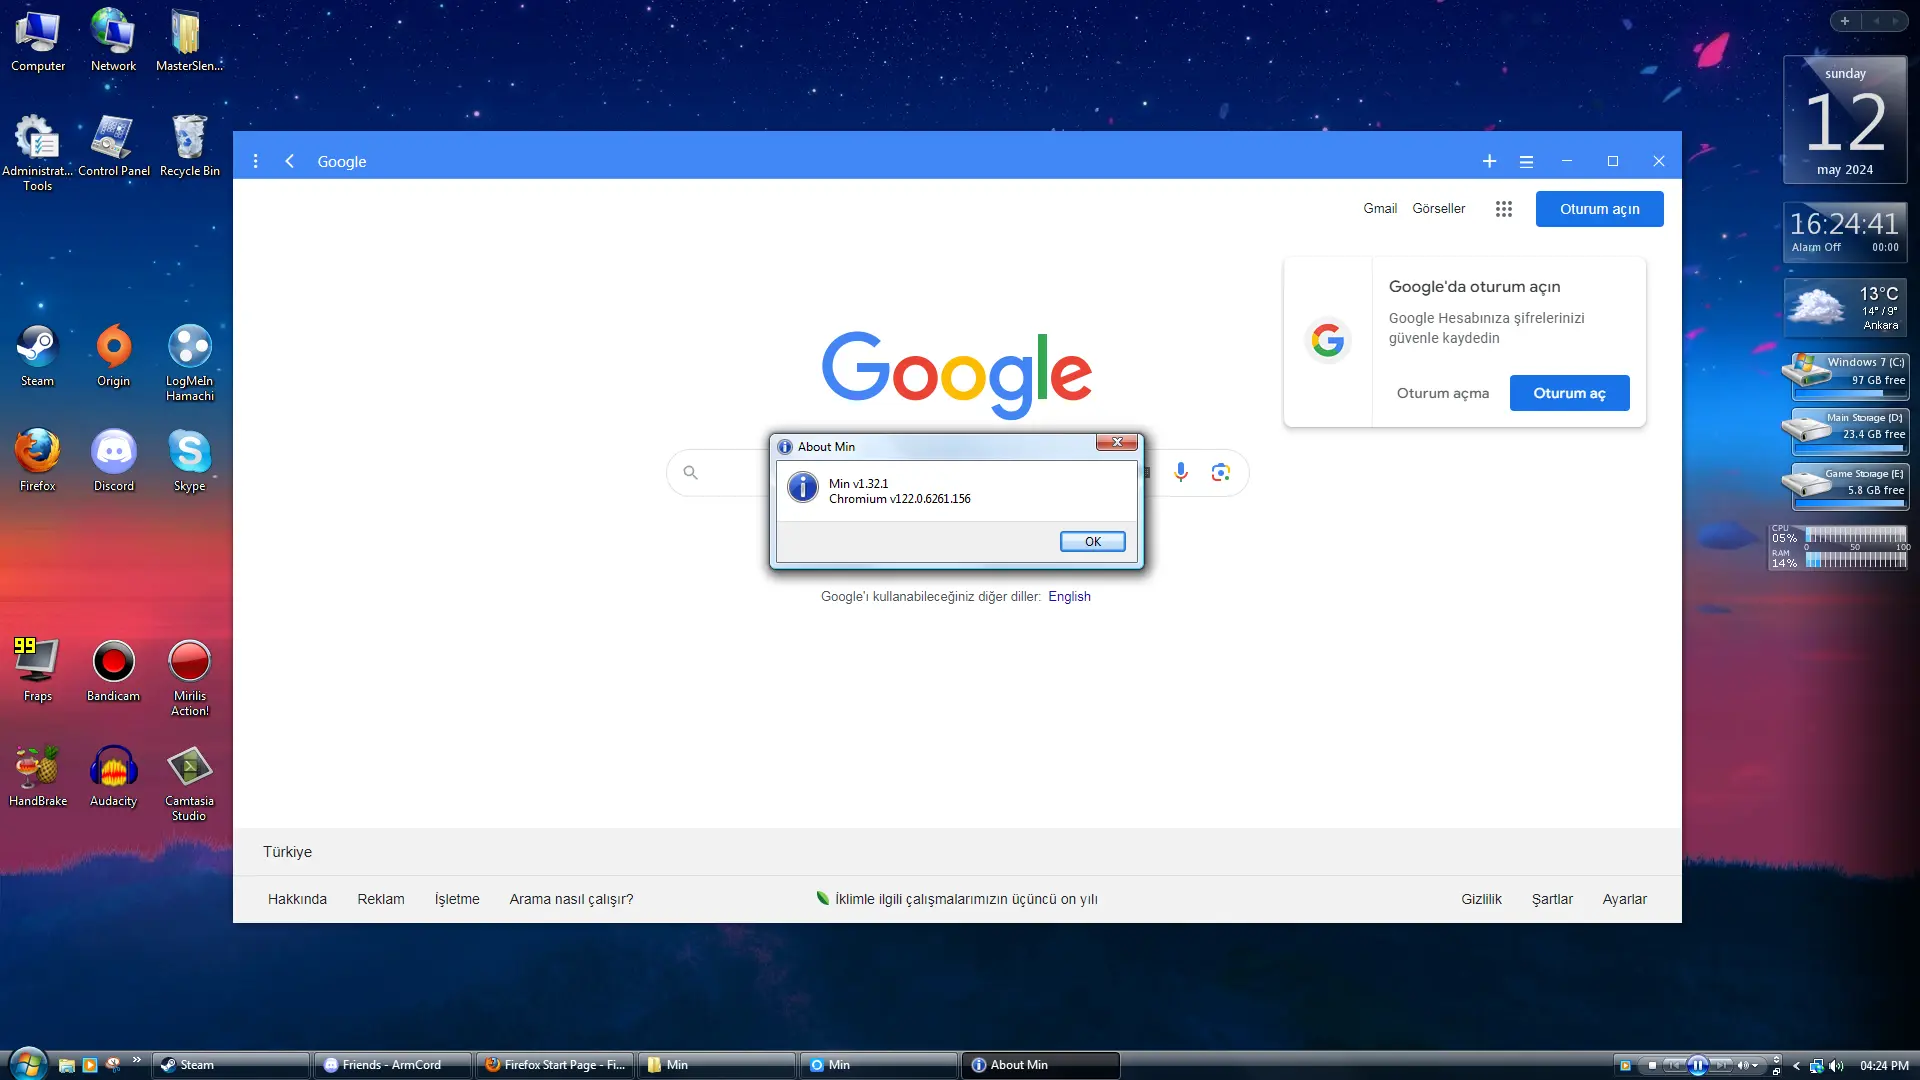Select the Camtasia Studio icon
1920x1080 pixels.
coord(189,782)
